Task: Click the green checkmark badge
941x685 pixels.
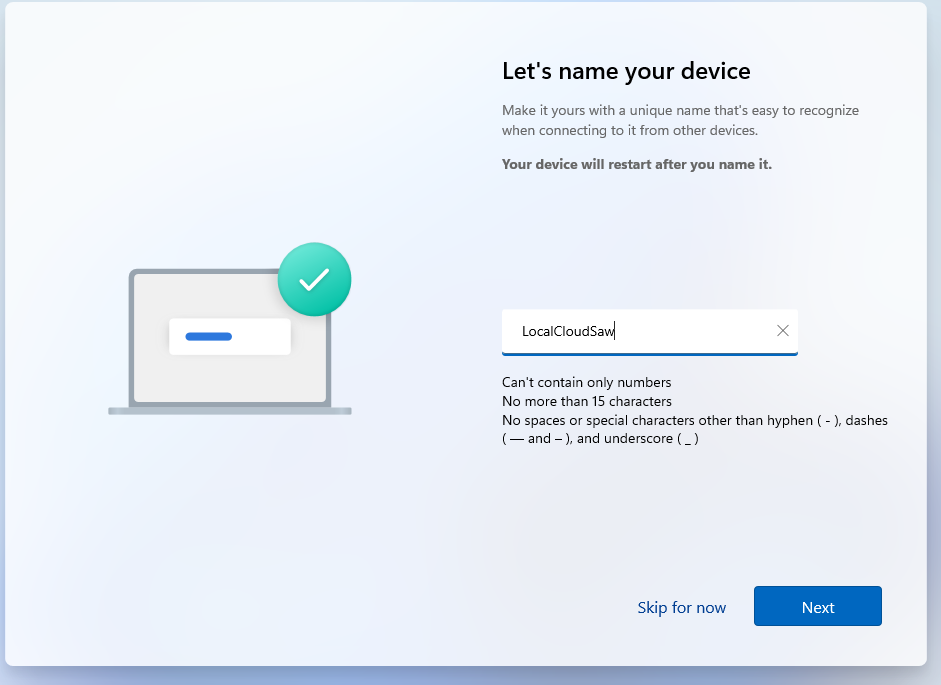Action: (314, 279)
